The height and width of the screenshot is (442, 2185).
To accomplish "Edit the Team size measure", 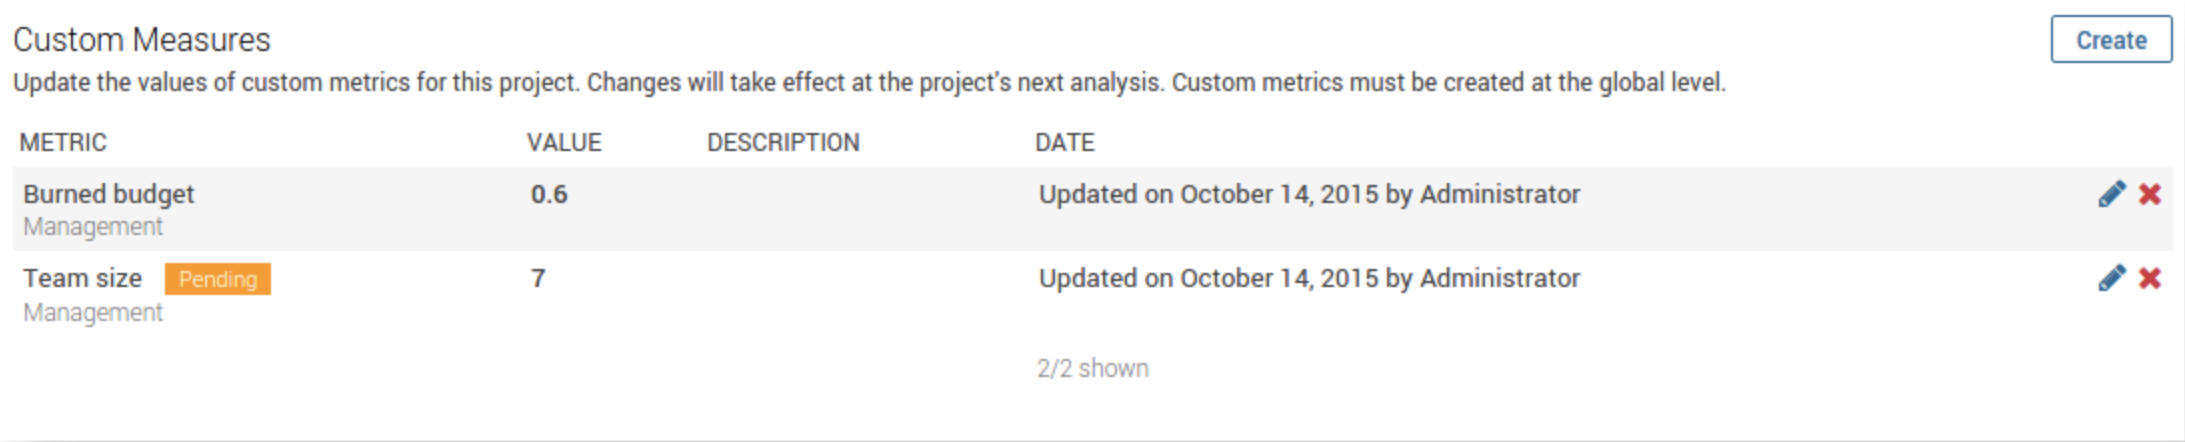I will pos(2111,278).
